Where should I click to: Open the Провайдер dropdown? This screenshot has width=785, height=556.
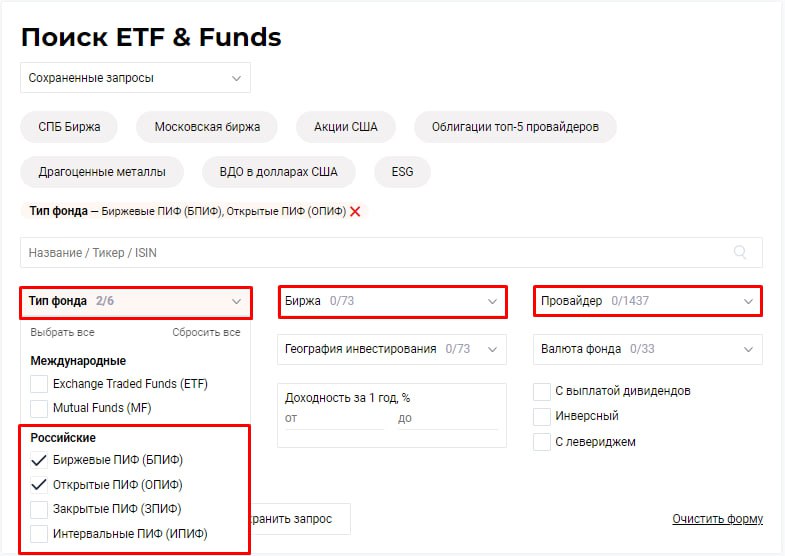pos(648,301)
